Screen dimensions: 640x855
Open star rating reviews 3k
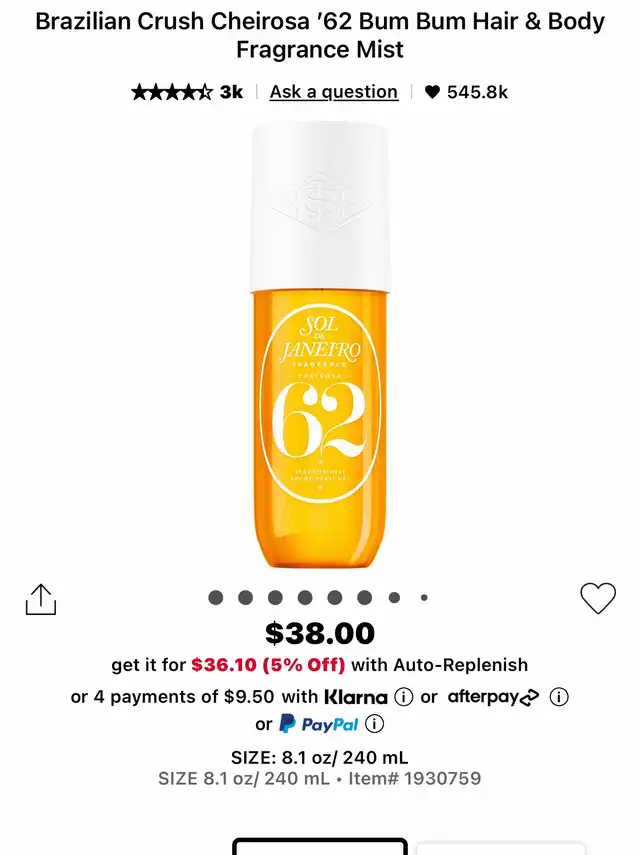187,92
